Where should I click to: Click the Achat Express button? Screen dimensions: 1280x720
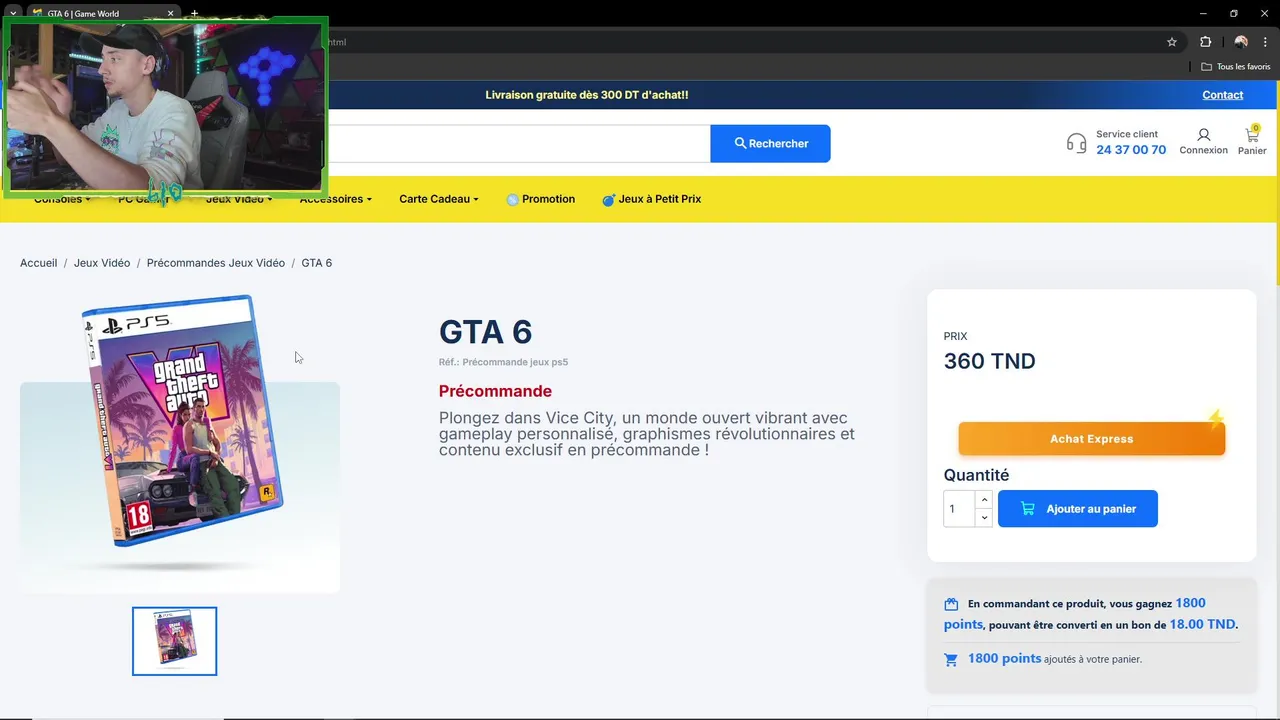coord(1091,439)
